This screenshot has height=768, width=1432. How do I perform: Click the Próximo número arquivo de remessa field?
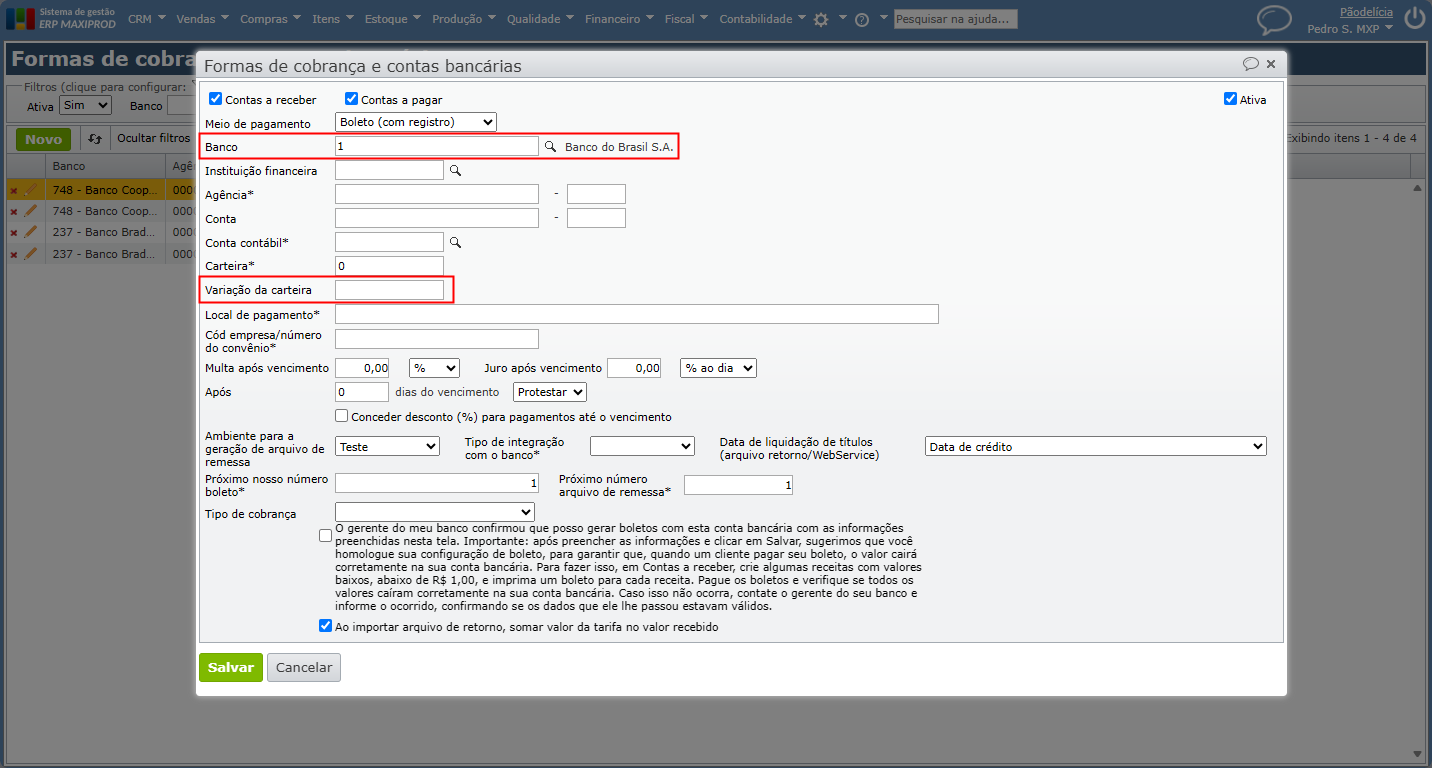(739, 485)
